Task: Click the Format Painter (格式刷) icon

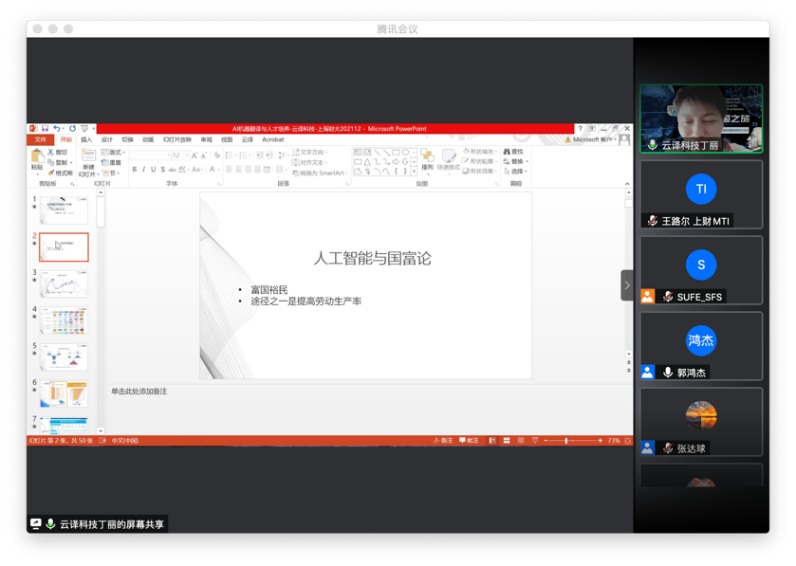Action: (x=61, y=173)
